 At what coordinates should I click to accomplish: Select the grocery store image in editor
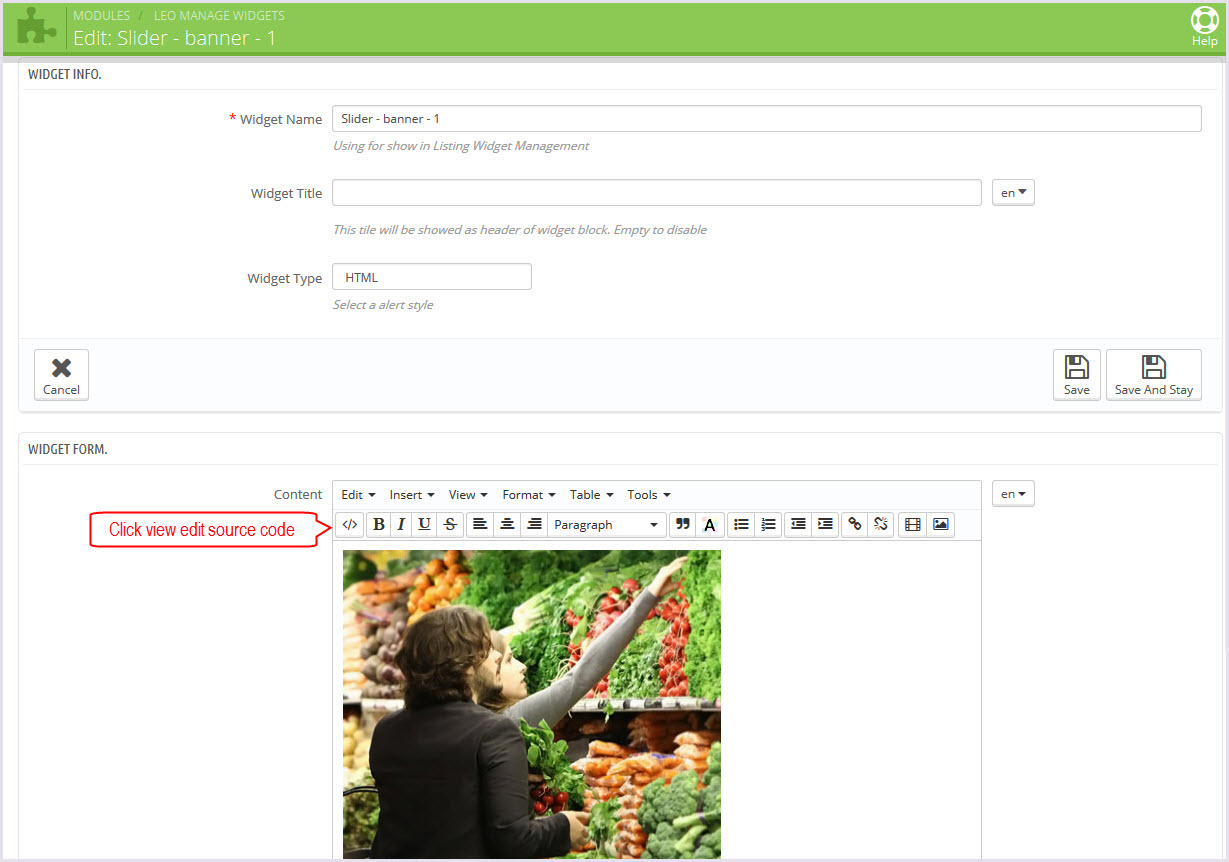[532, 704]
